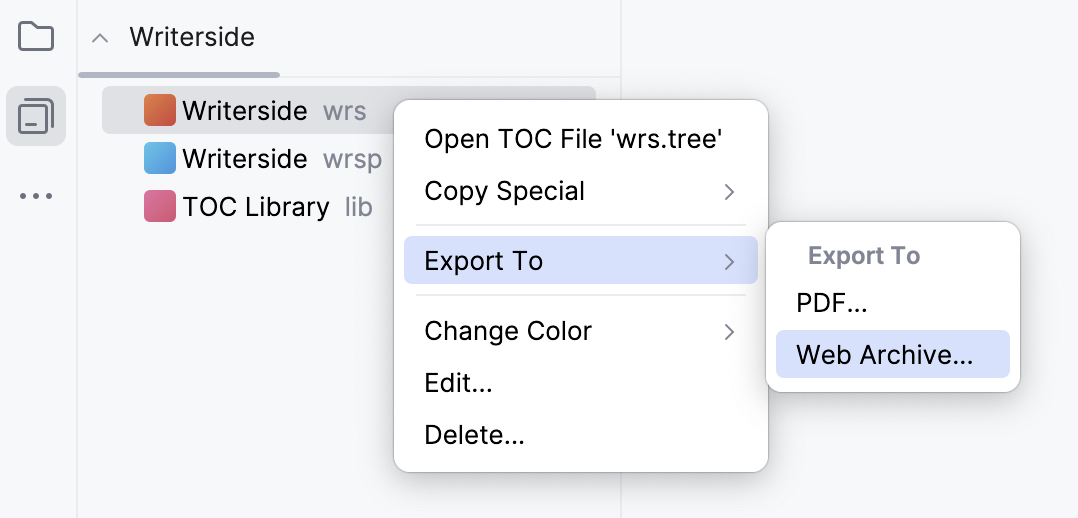Choose Open TOC File 'wrs.tree'
Image resolution: width=1078 pixels, height=518 pixels.
573,139
